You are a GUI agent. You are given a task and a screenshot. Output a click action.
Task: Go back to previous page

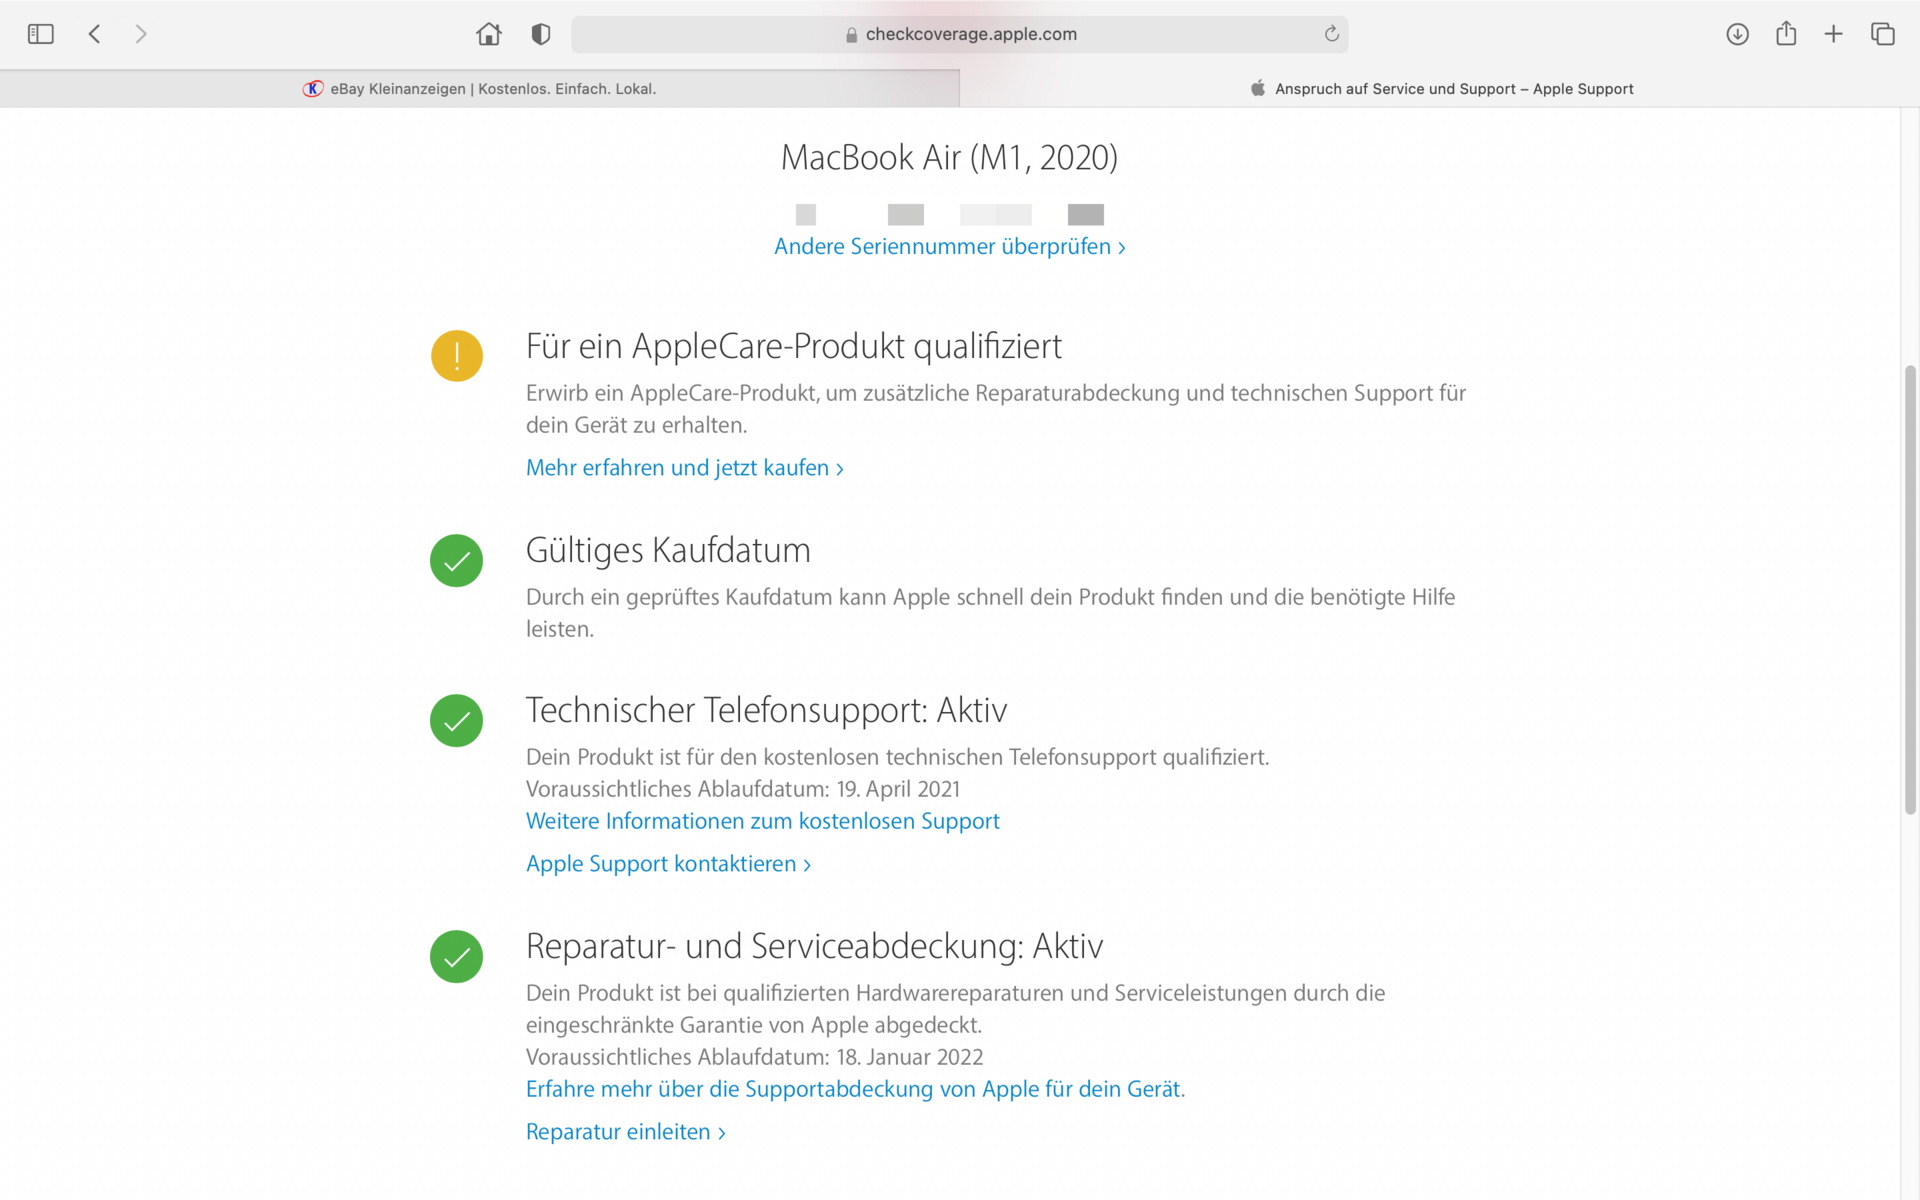[x=95, y=34]
